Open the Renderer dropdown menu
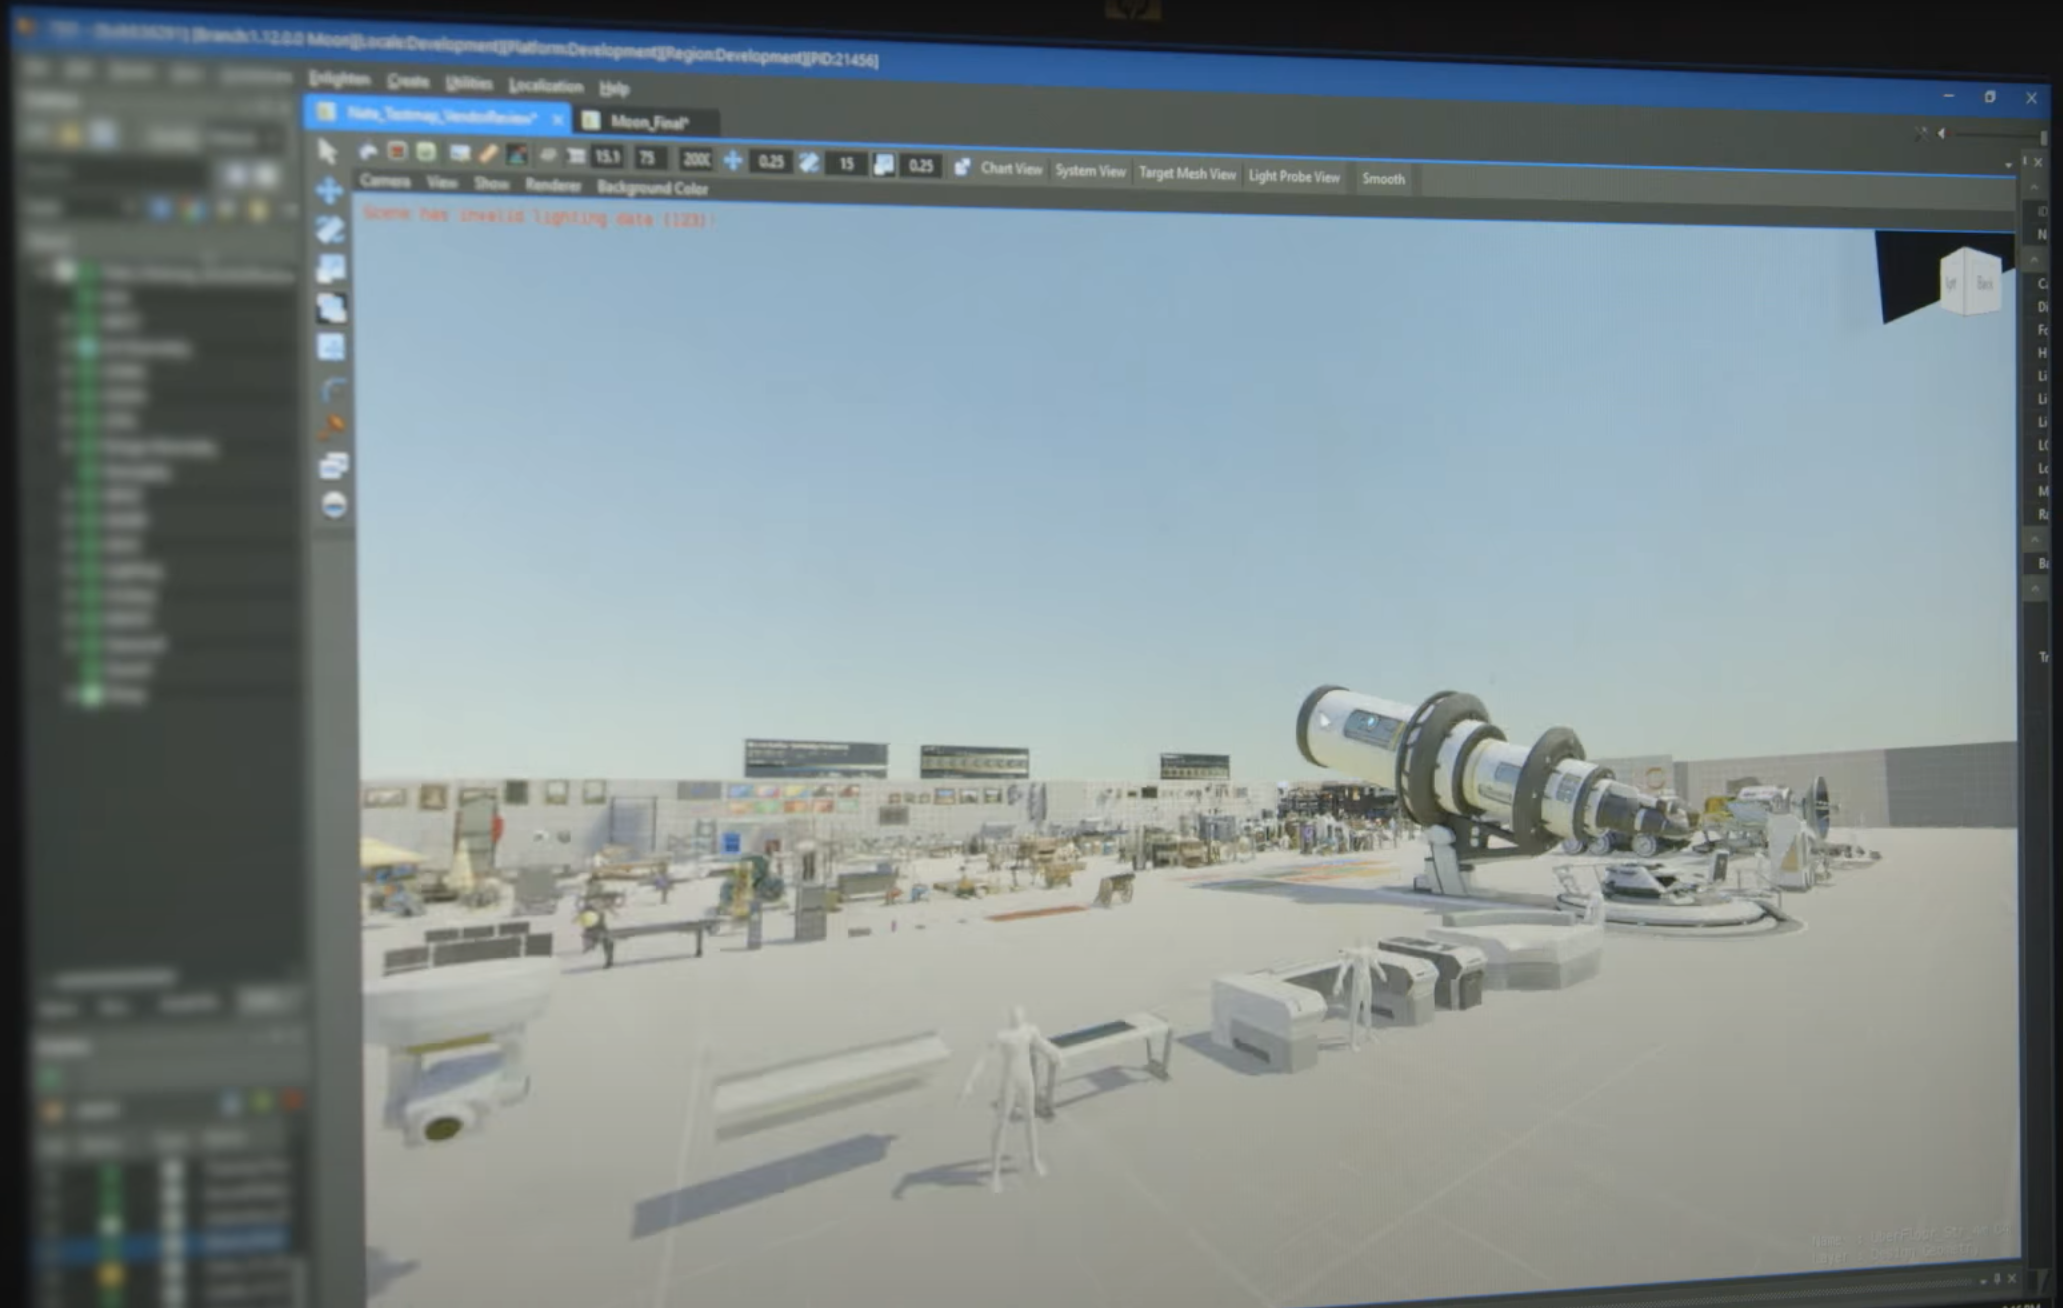The width and height of the screenshot is (2063, 1308). click(552, 185)
